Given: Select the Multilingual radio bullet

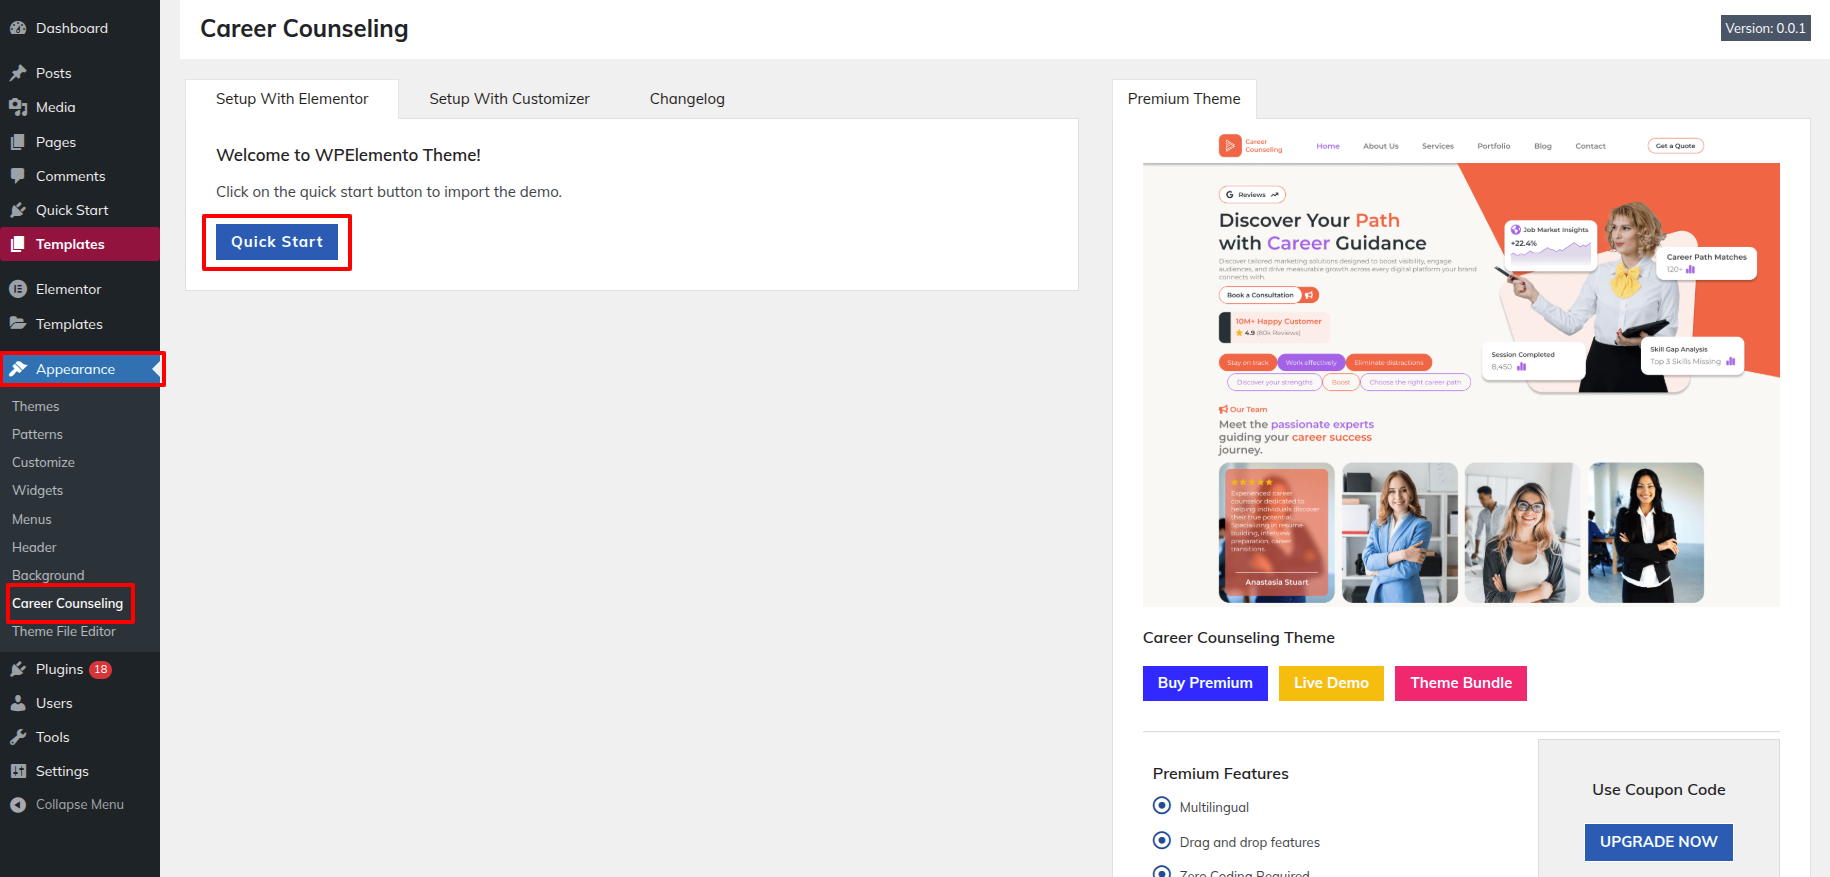Looking at the screenshot, I should [1161, 805].
